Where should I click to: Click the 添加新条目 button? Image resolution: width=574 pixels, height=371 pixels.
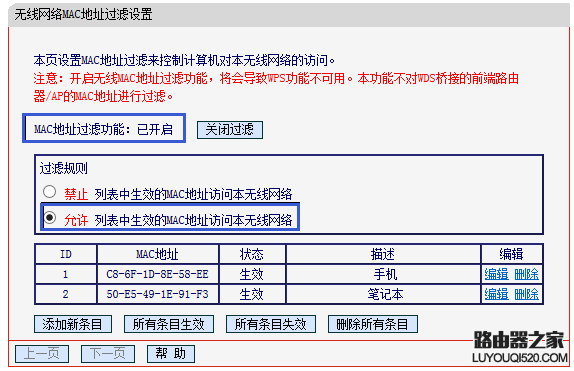(73, 324)
